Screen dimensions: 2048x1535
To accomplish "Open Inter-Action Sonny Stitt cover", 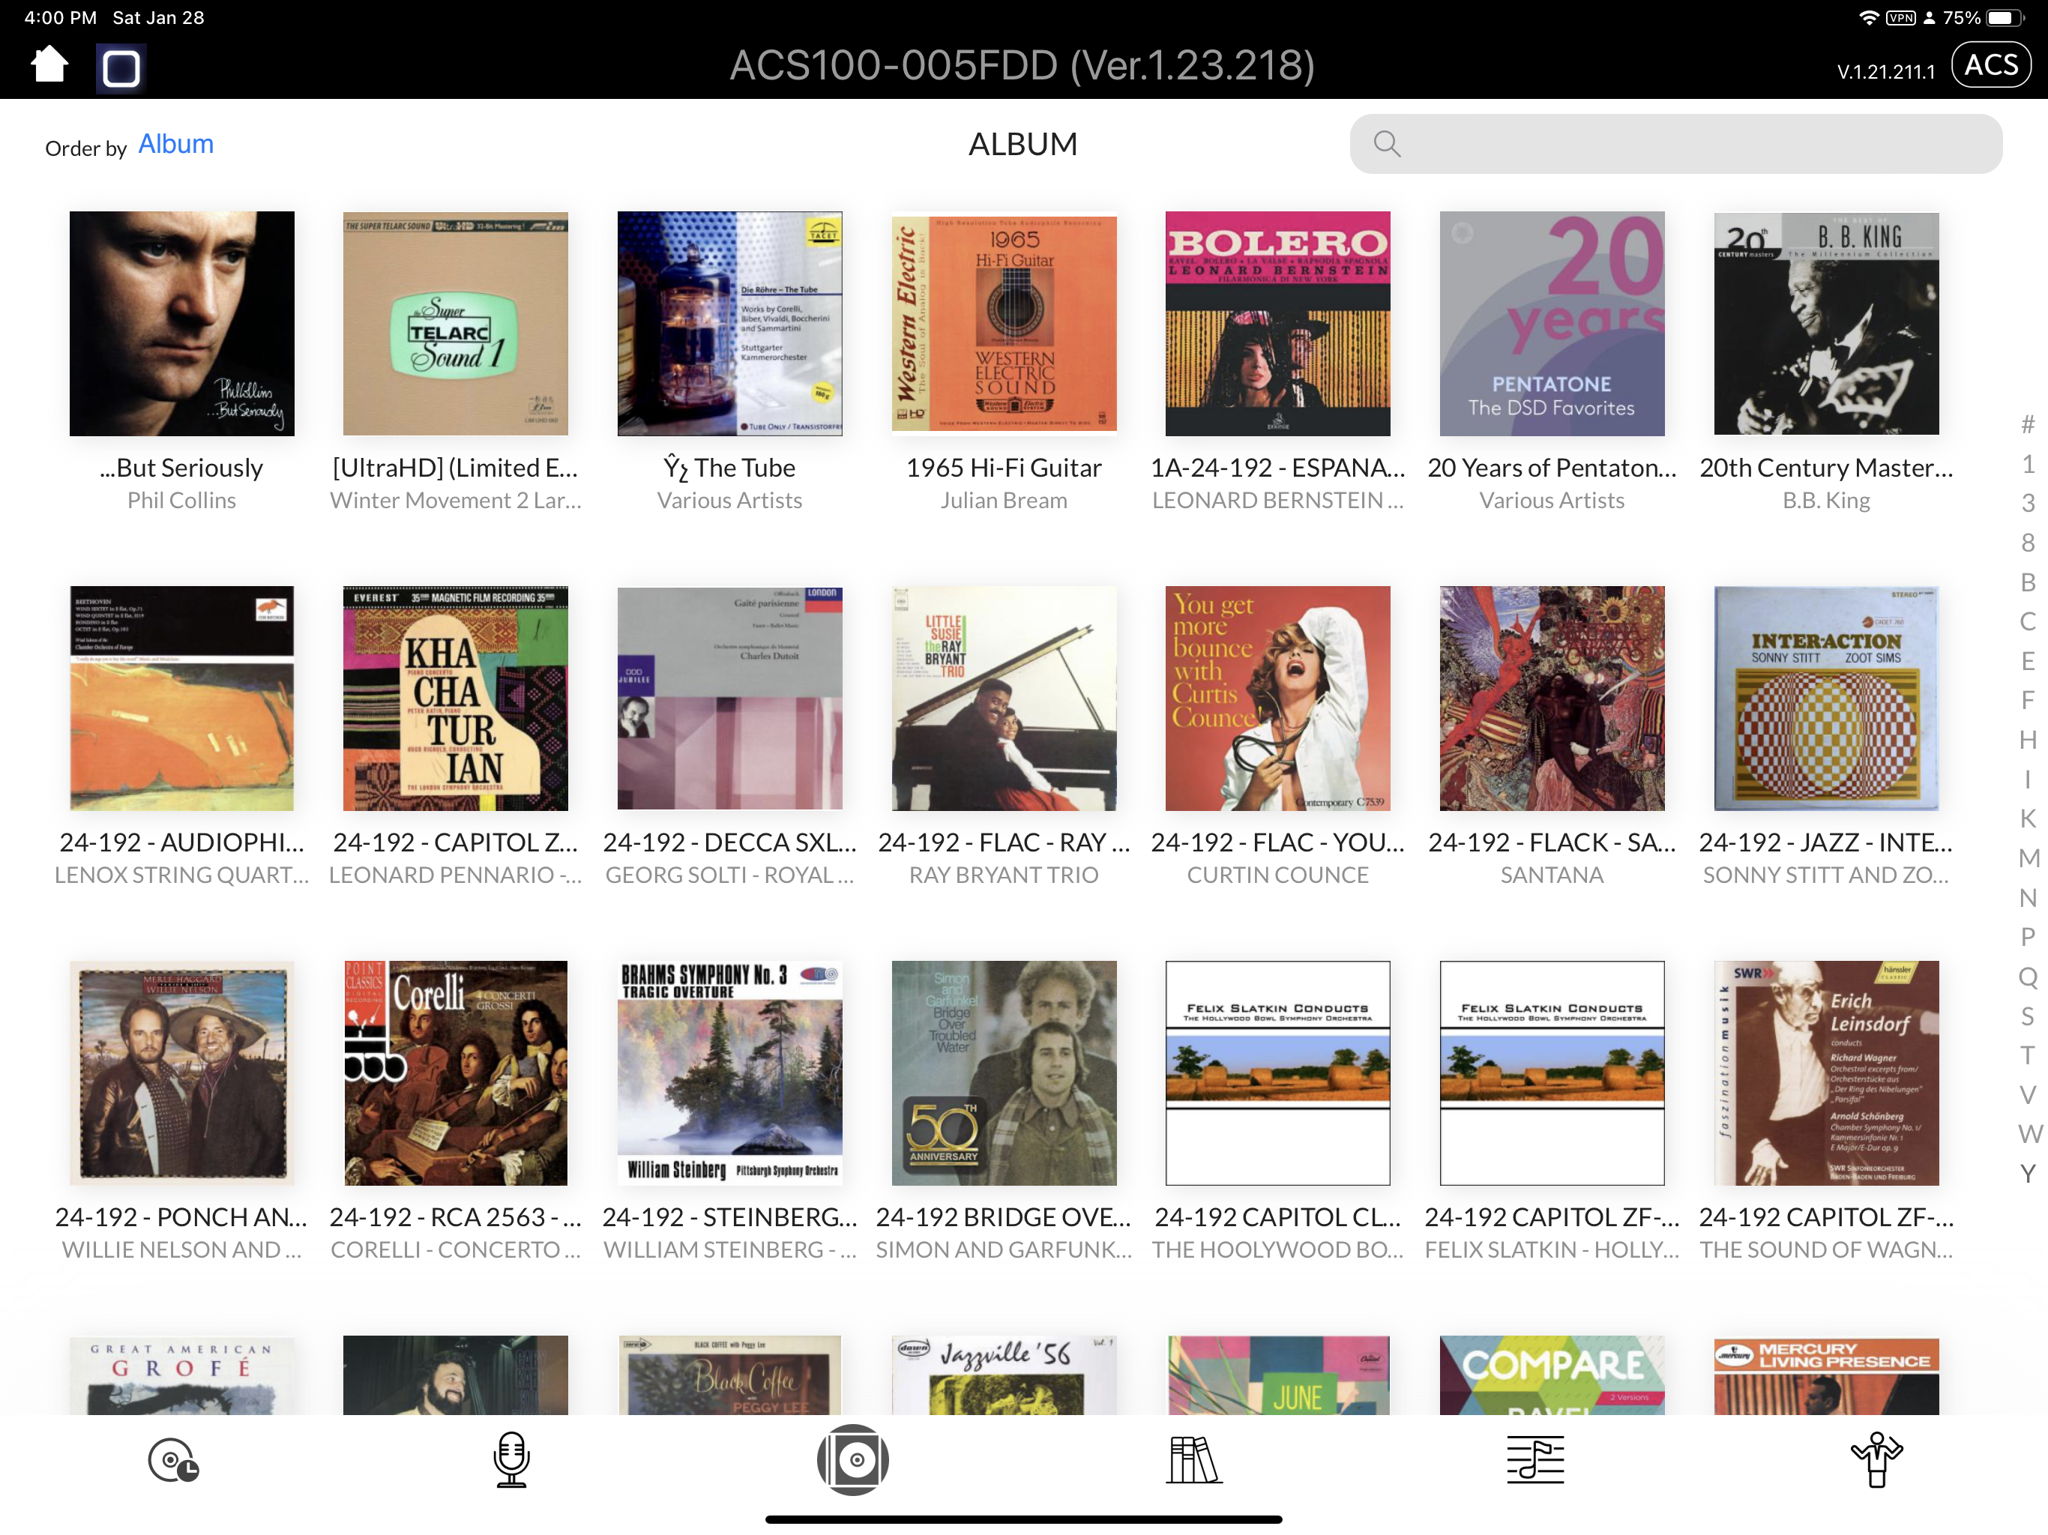I will (1826, 698).
